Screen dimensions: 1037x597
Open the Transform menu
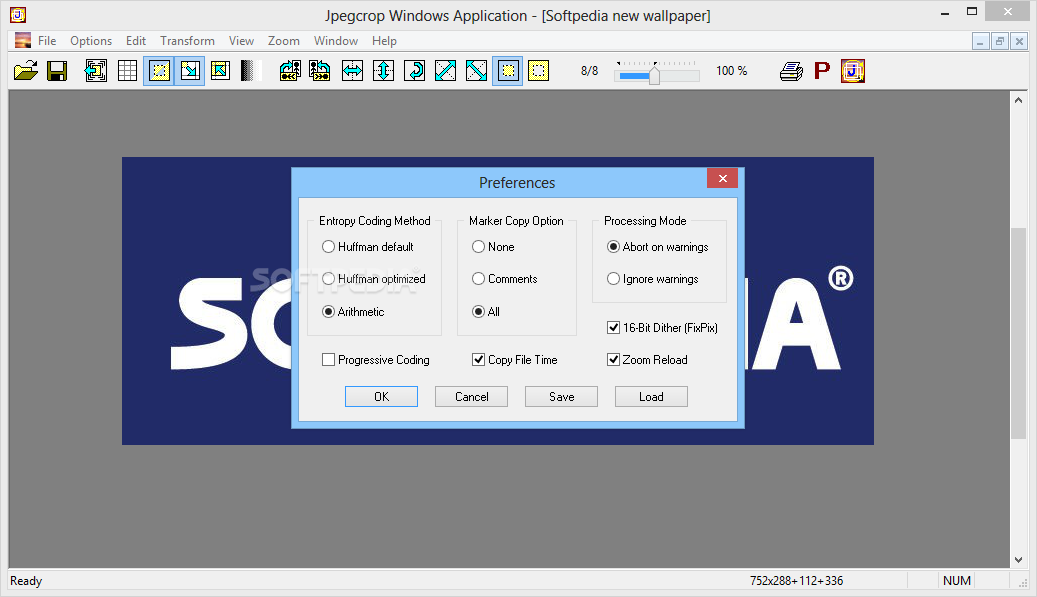187,40
